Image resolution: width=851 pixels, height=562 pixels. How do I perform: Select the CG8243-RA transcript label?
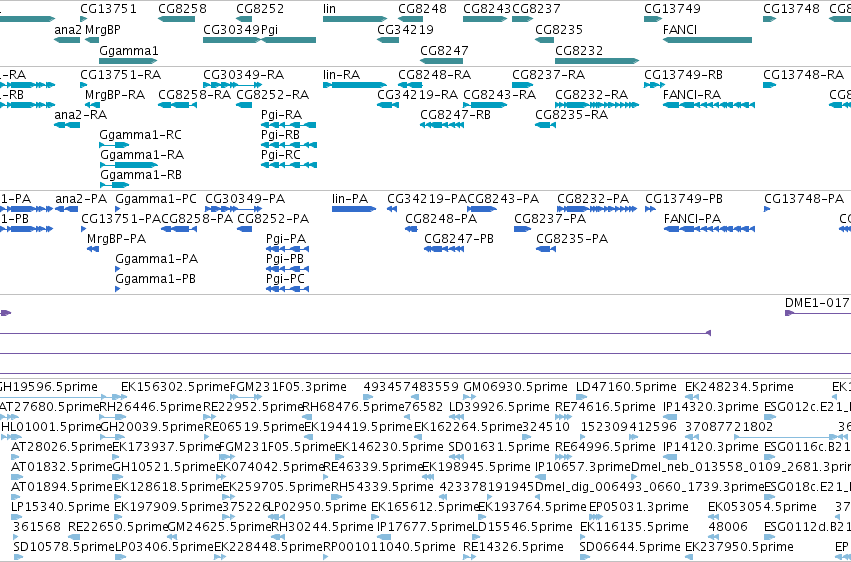(499, 94)
